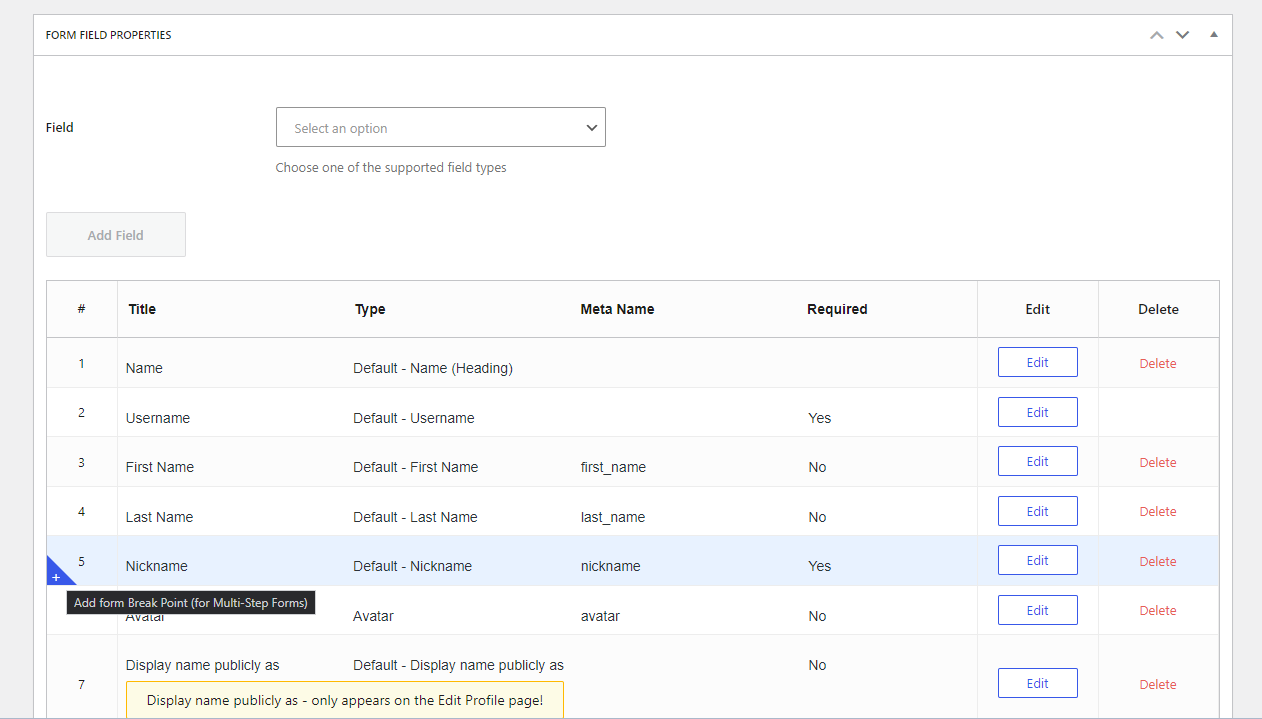Click the Type column header
Viewport: 1262px width, 719px height.
pos(370,310)
